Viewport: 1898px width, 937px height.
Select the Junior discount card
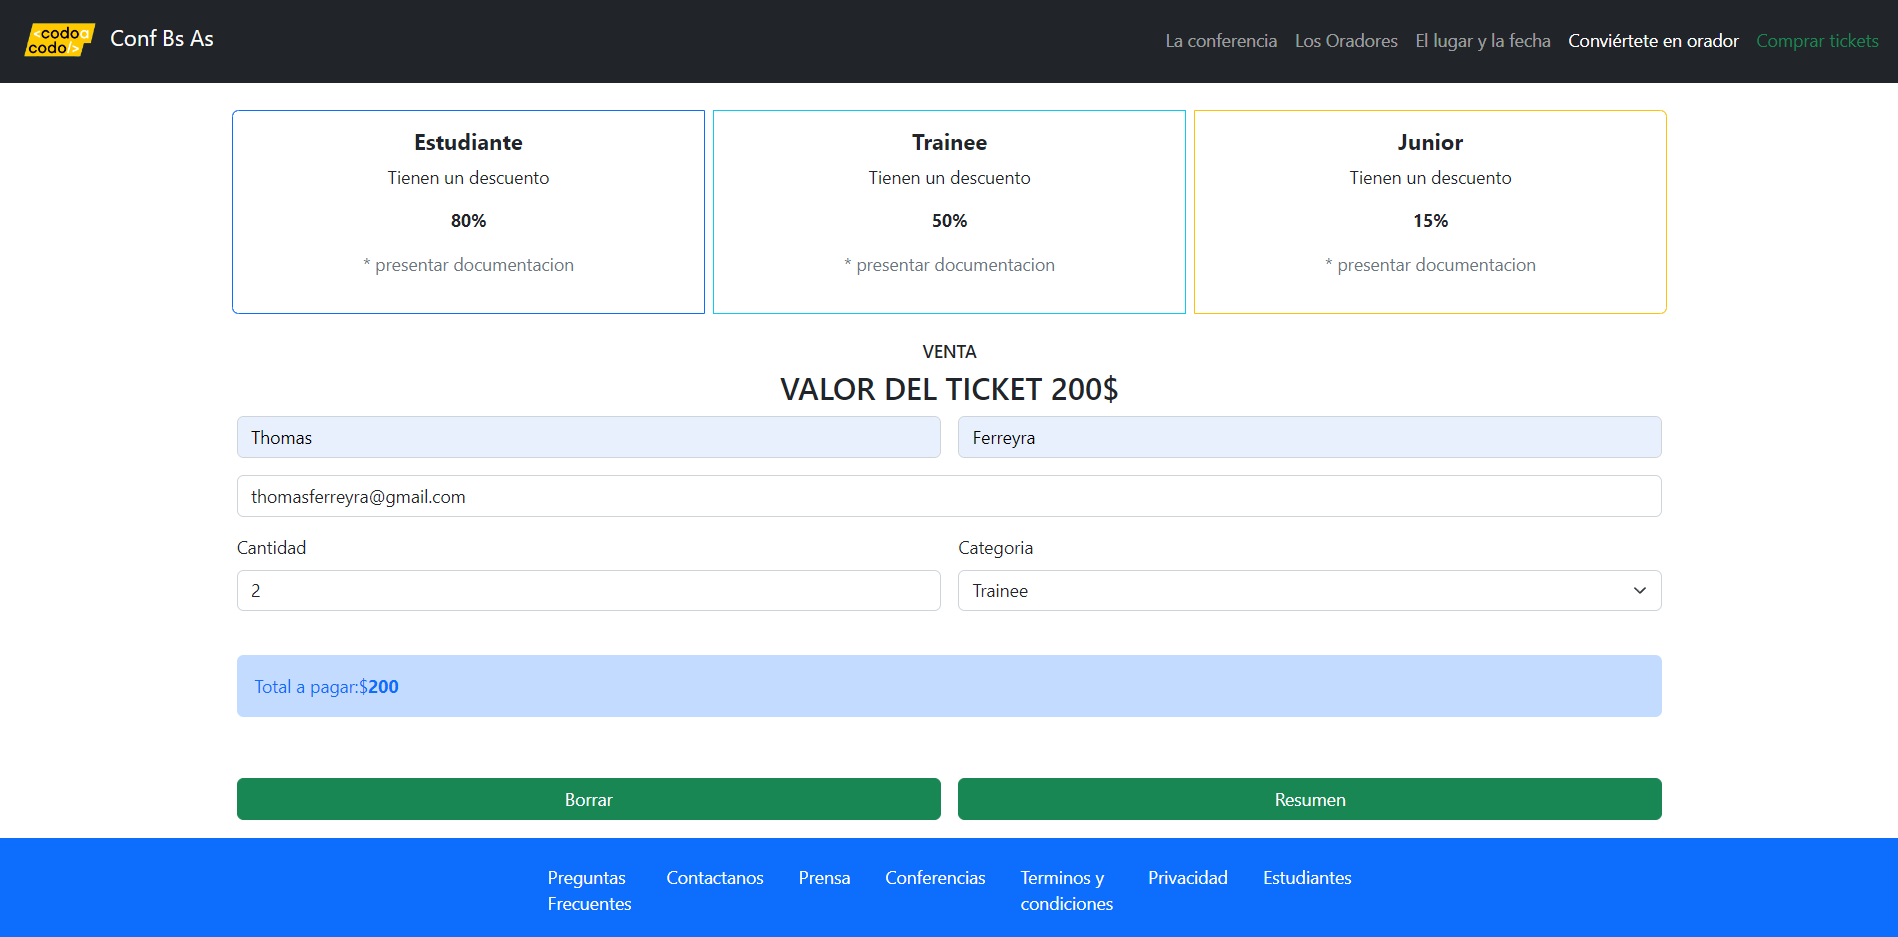coord(1430,212)
